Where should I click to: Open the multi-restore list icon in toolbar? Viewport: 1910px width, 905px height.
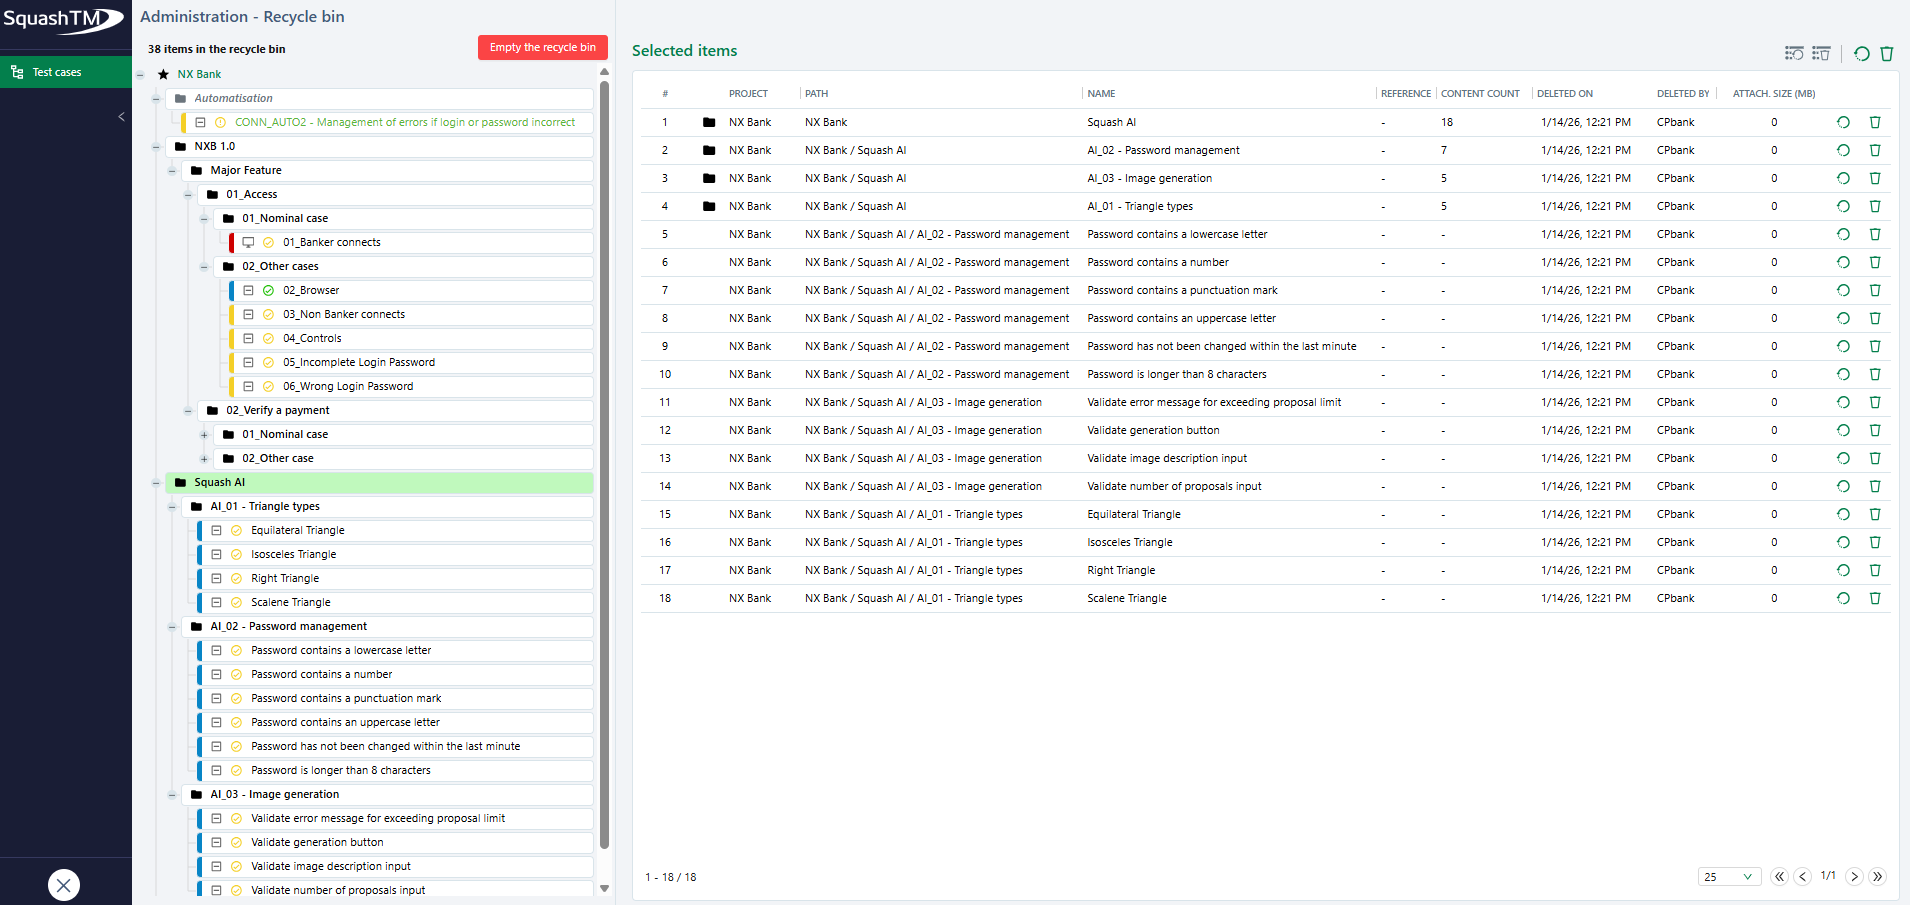[x=1794, y=53]
